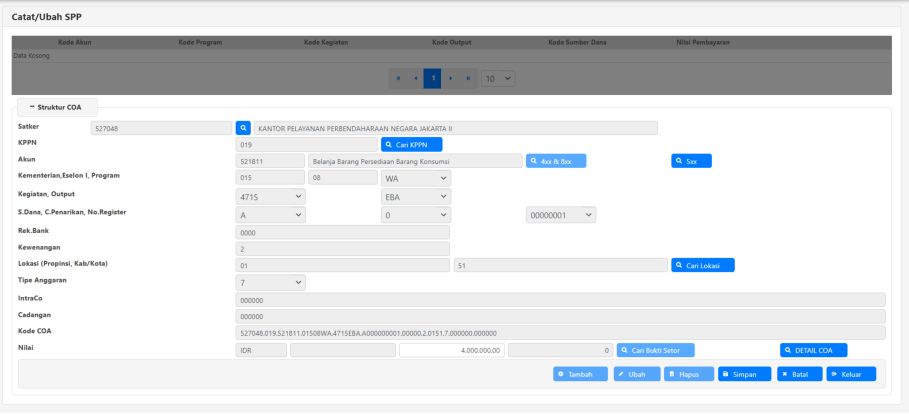This screenshot has height=414, width=909.
Task: Collapse the Struktur COA section
Action: 56,106
